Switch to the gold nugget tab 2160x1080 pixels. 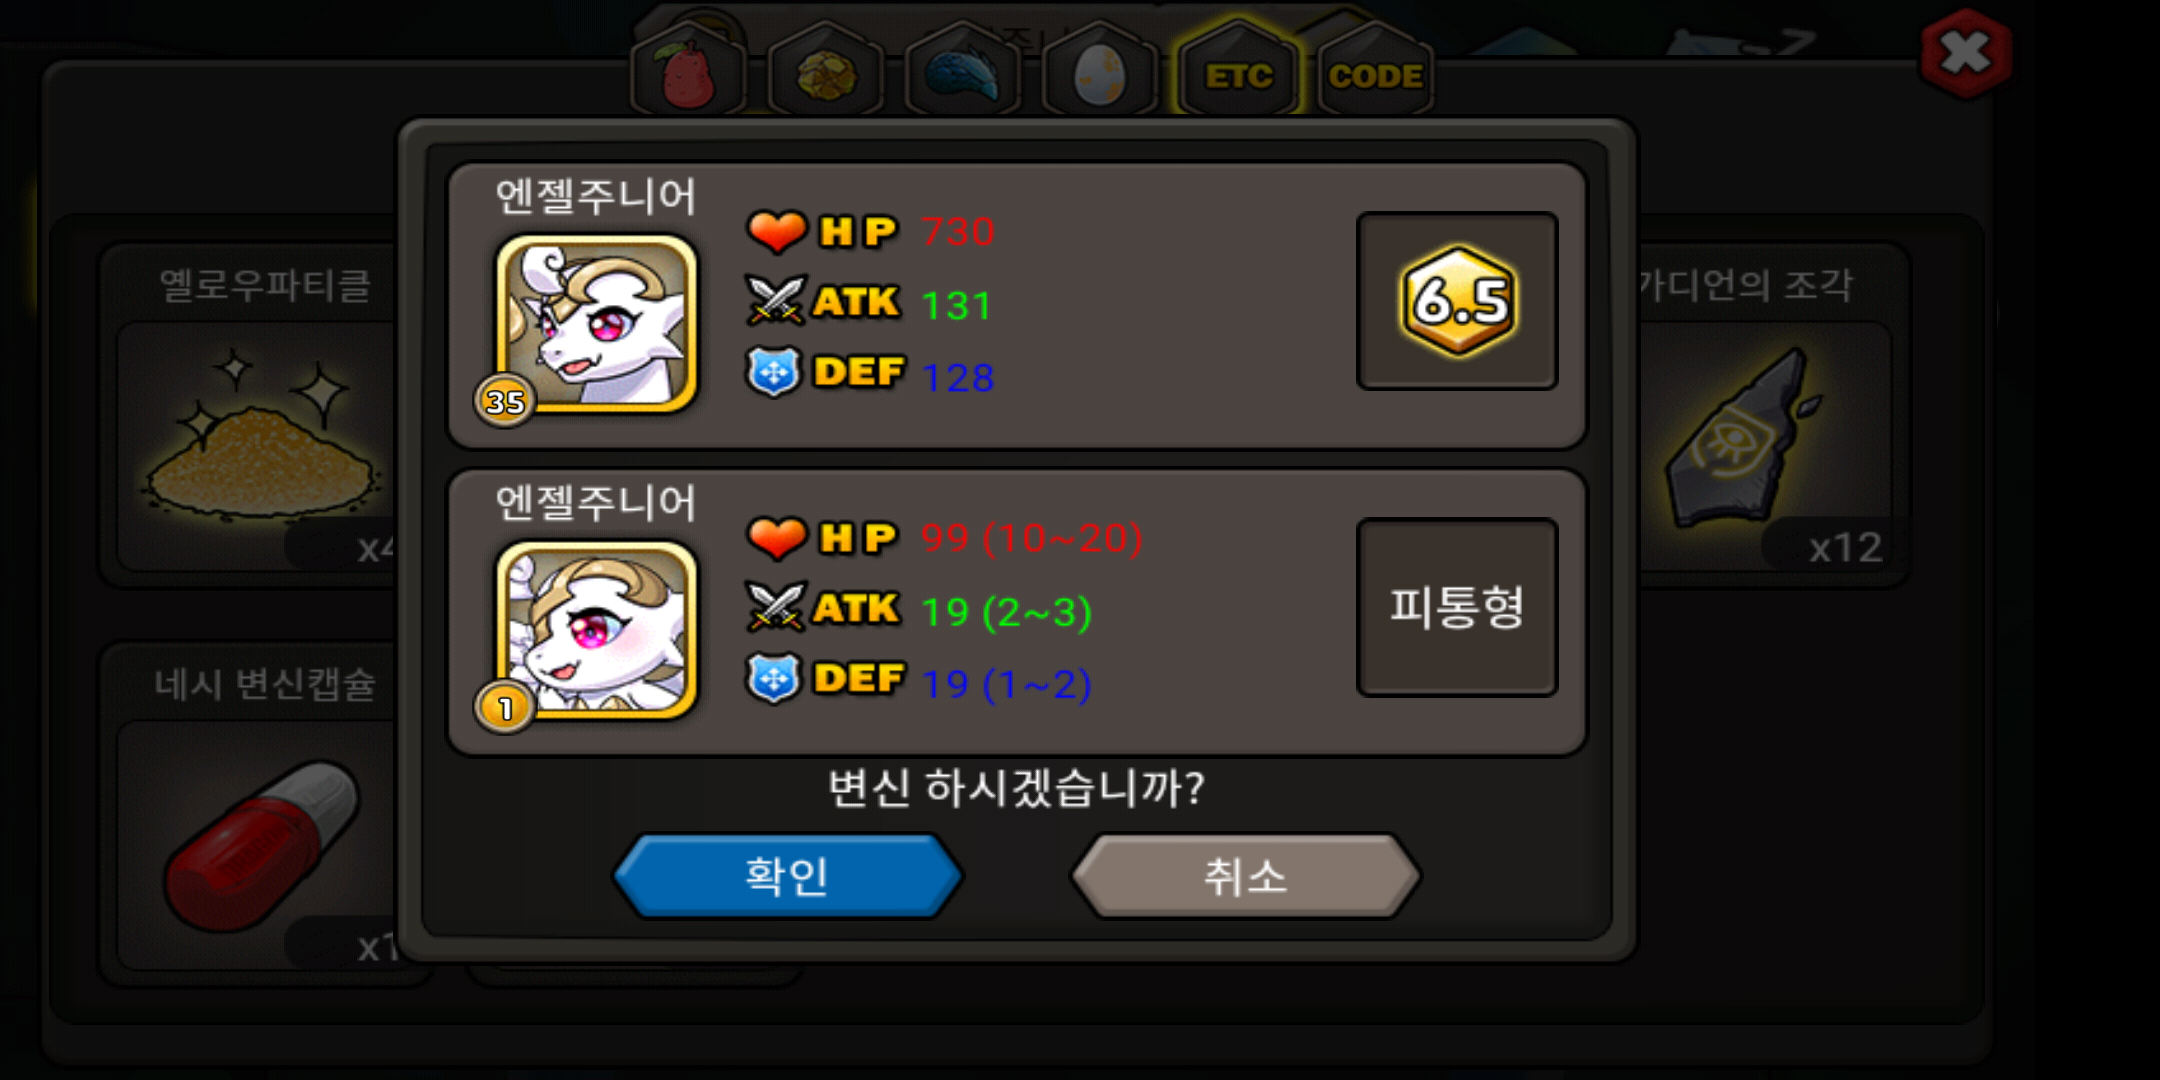[826, 72]
